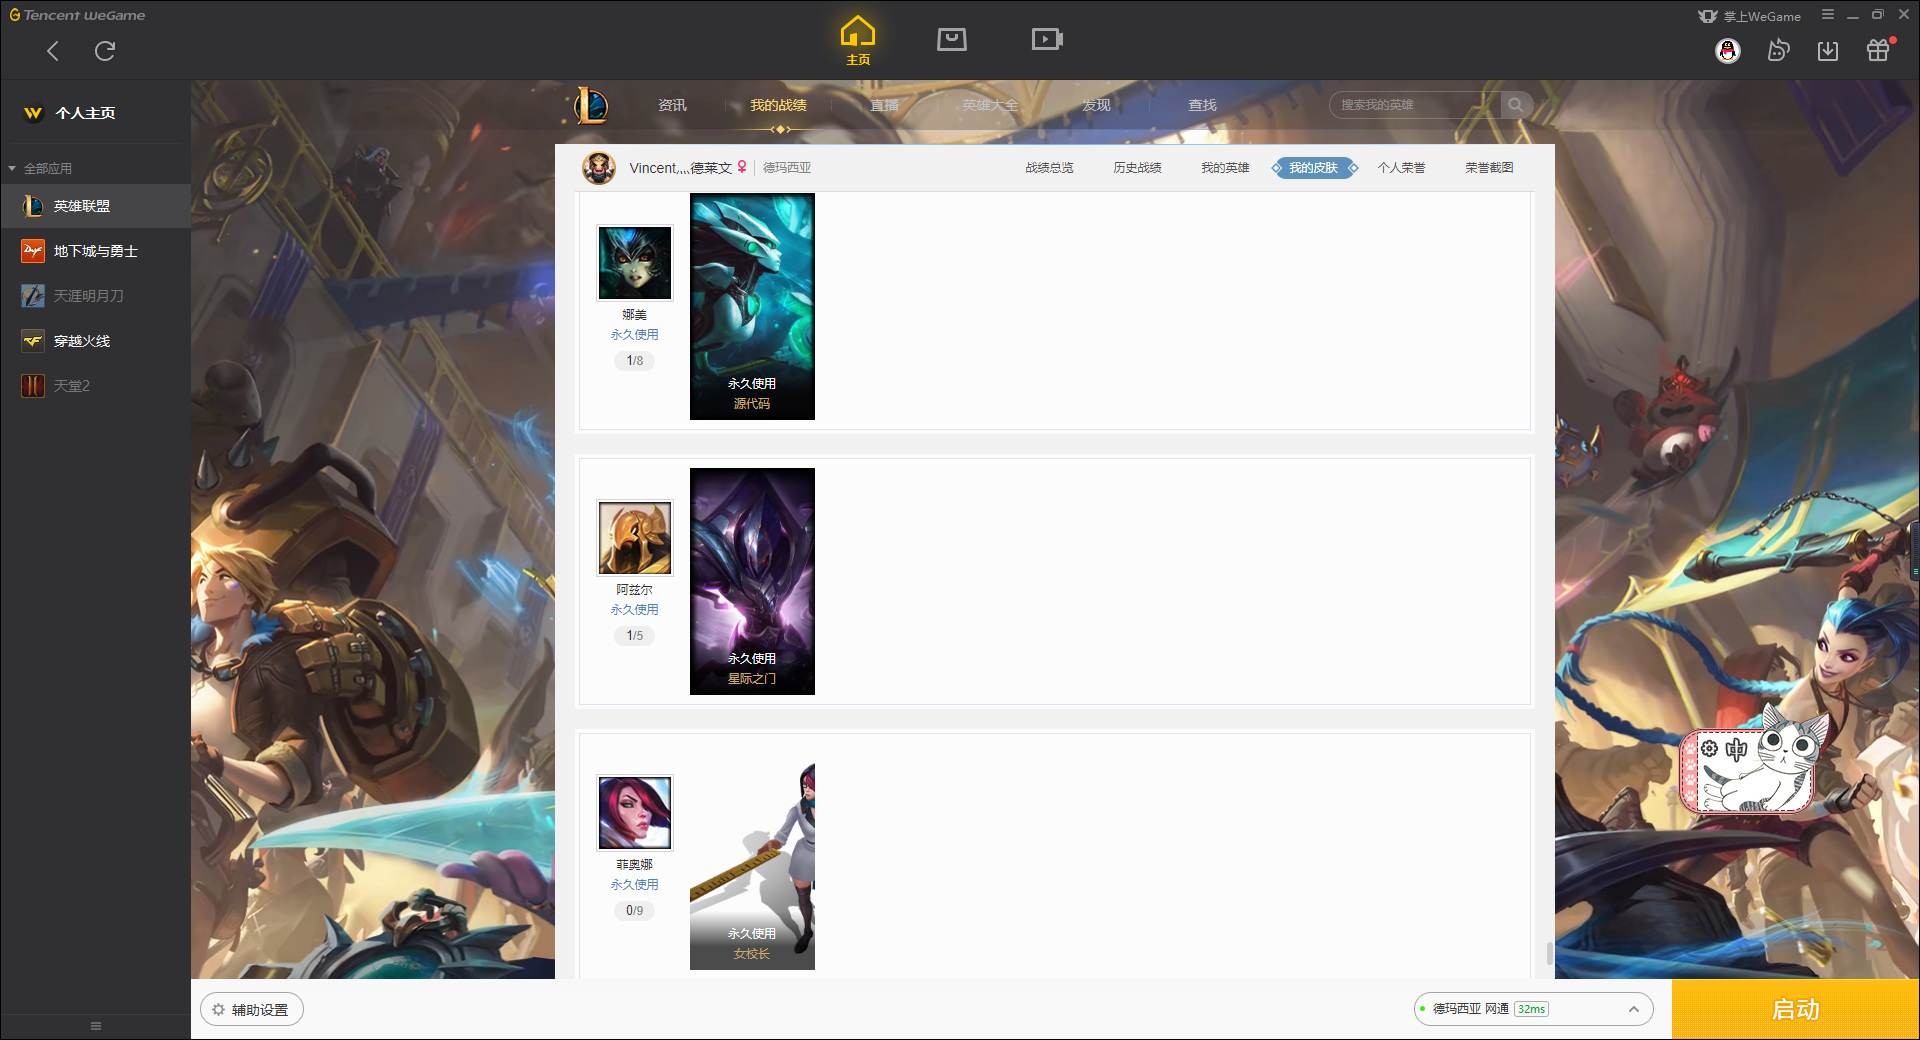
Task: Open the 掌上WeGame mobile link
Action: [1750, 16]
